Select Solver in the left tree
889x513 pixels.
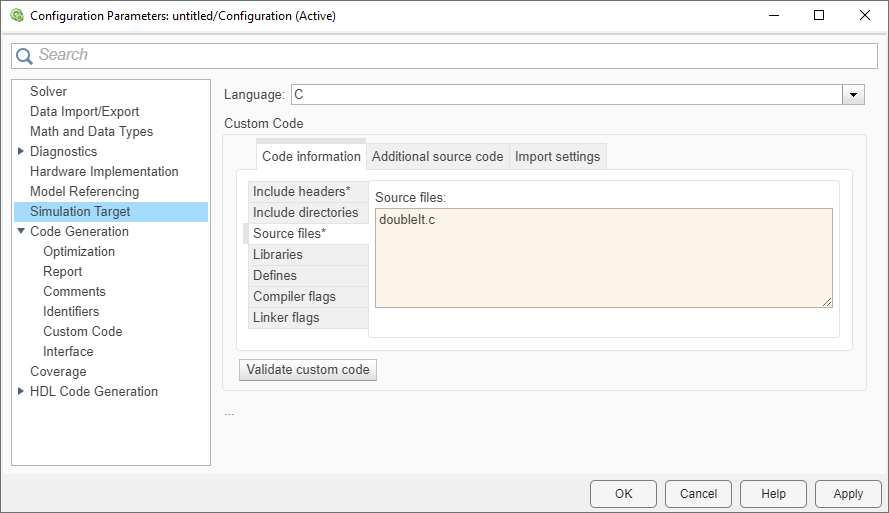48,92
